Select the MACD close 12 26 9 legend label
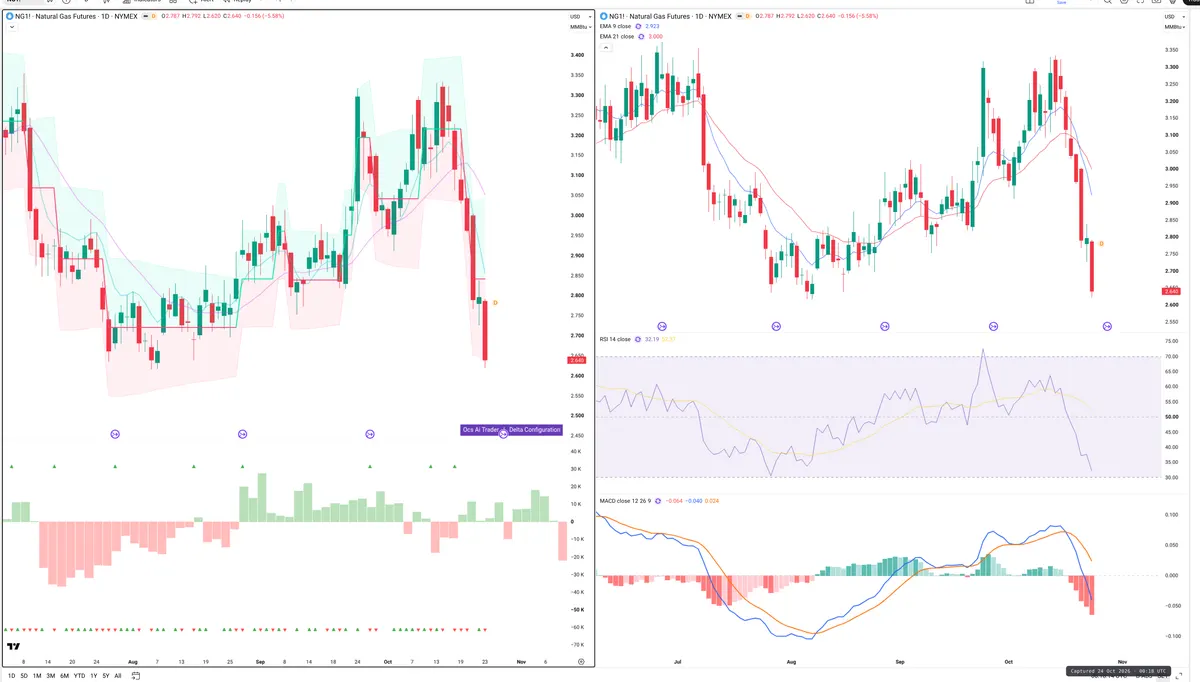 click(x=625, y=500)
